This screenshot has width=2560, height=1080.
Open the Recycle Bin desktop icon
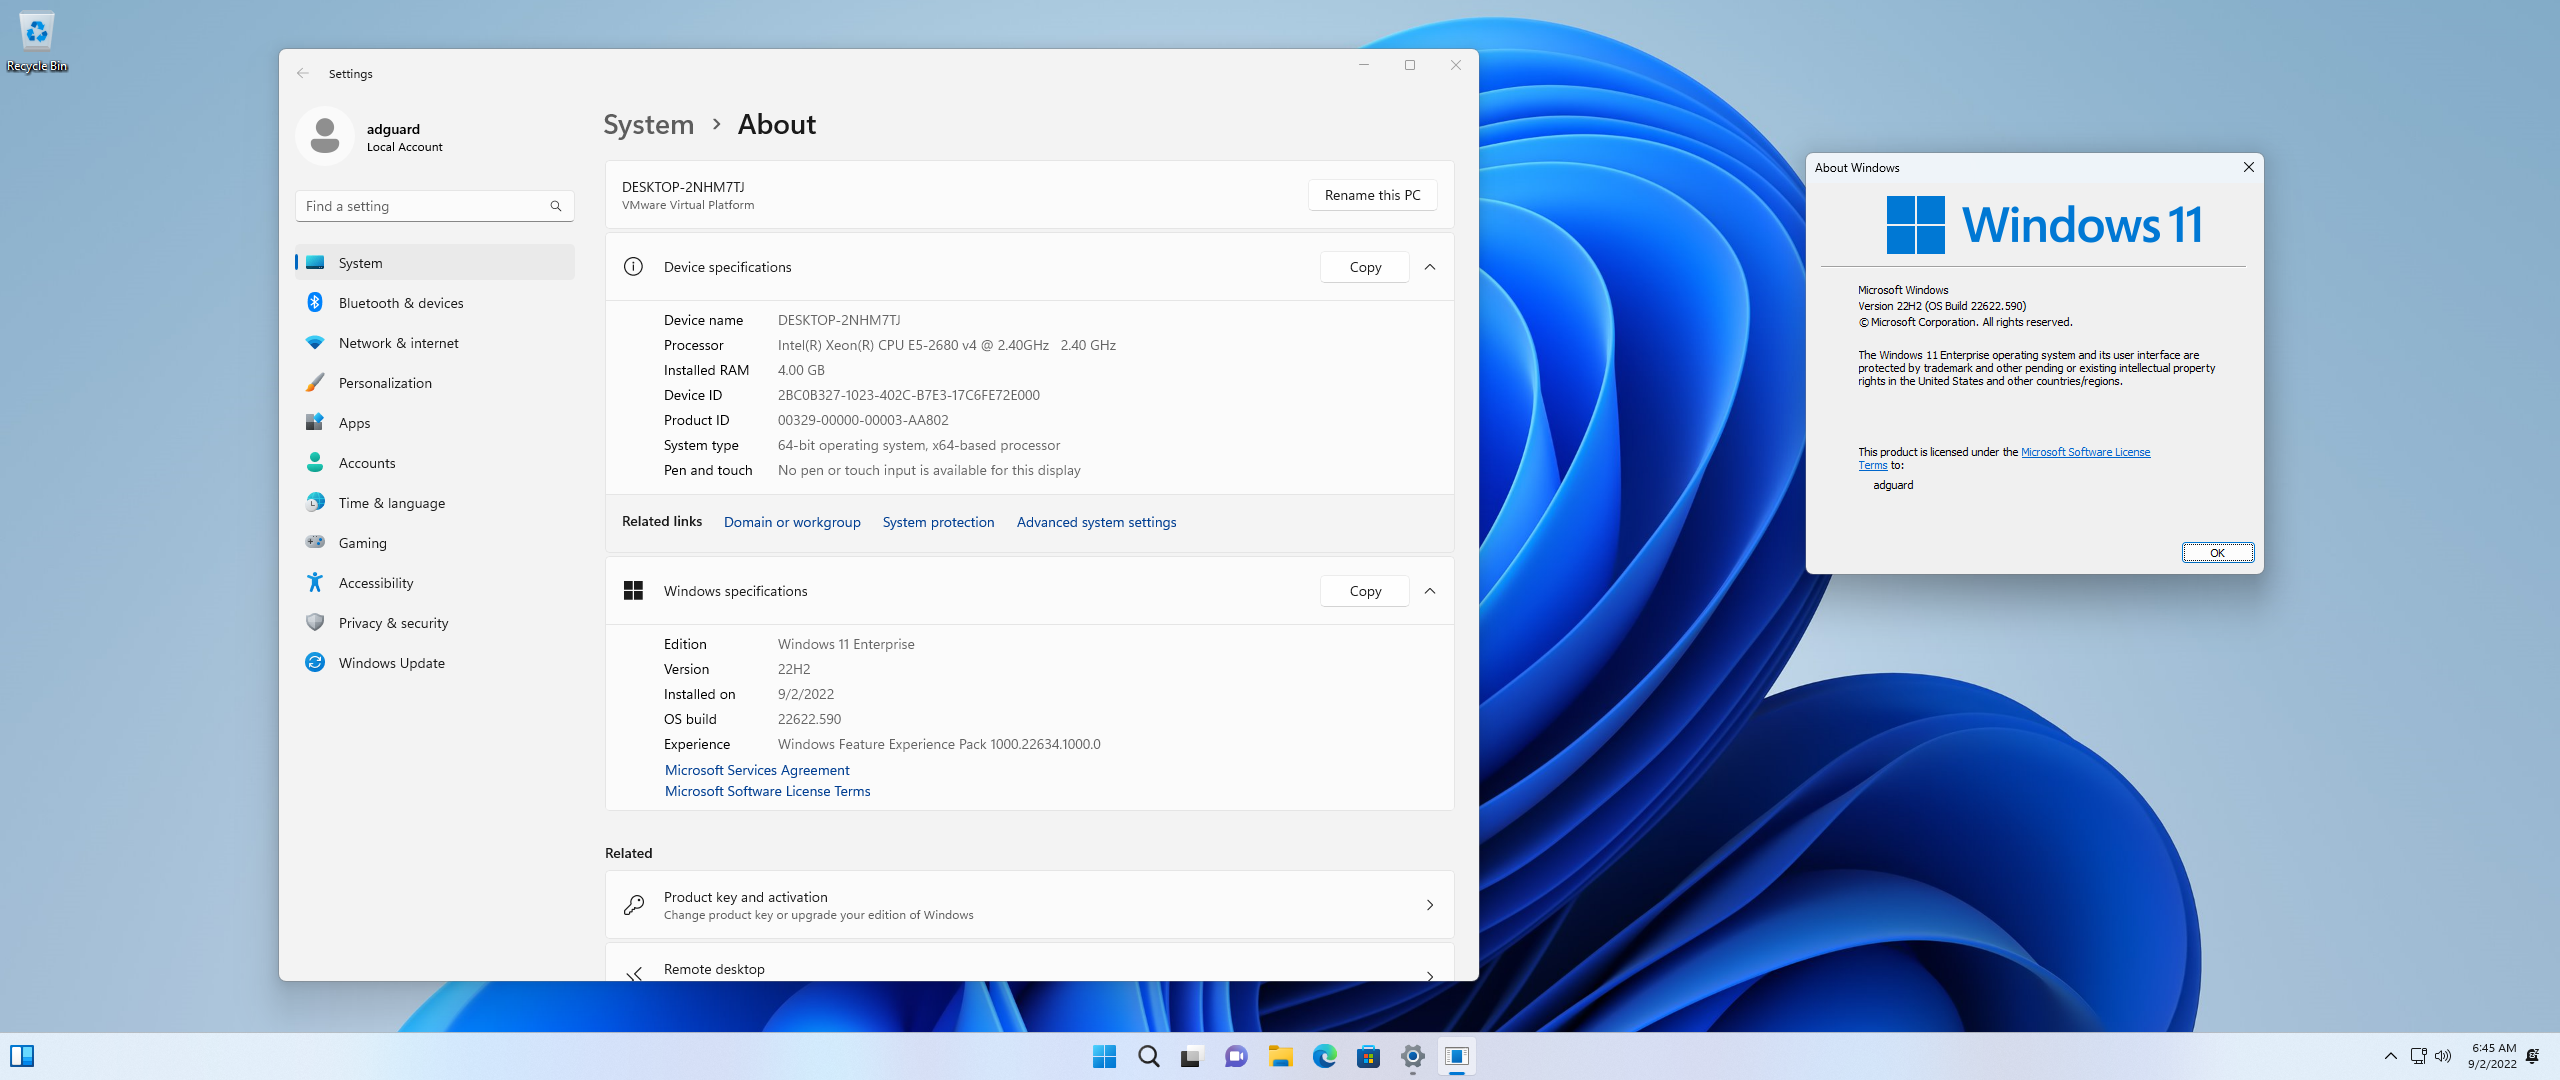37,41
